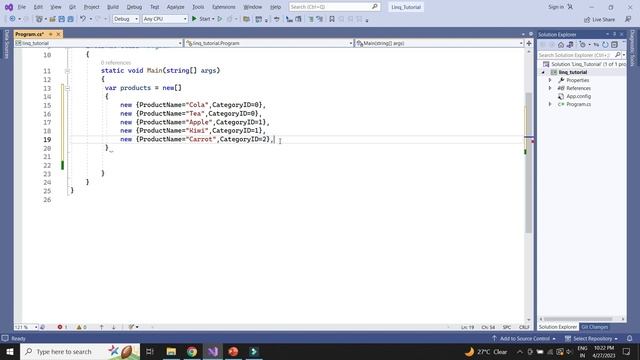Click the Go to next issue arrow
640x360 pixels.
pyautogui.click(x=114, y=327)
